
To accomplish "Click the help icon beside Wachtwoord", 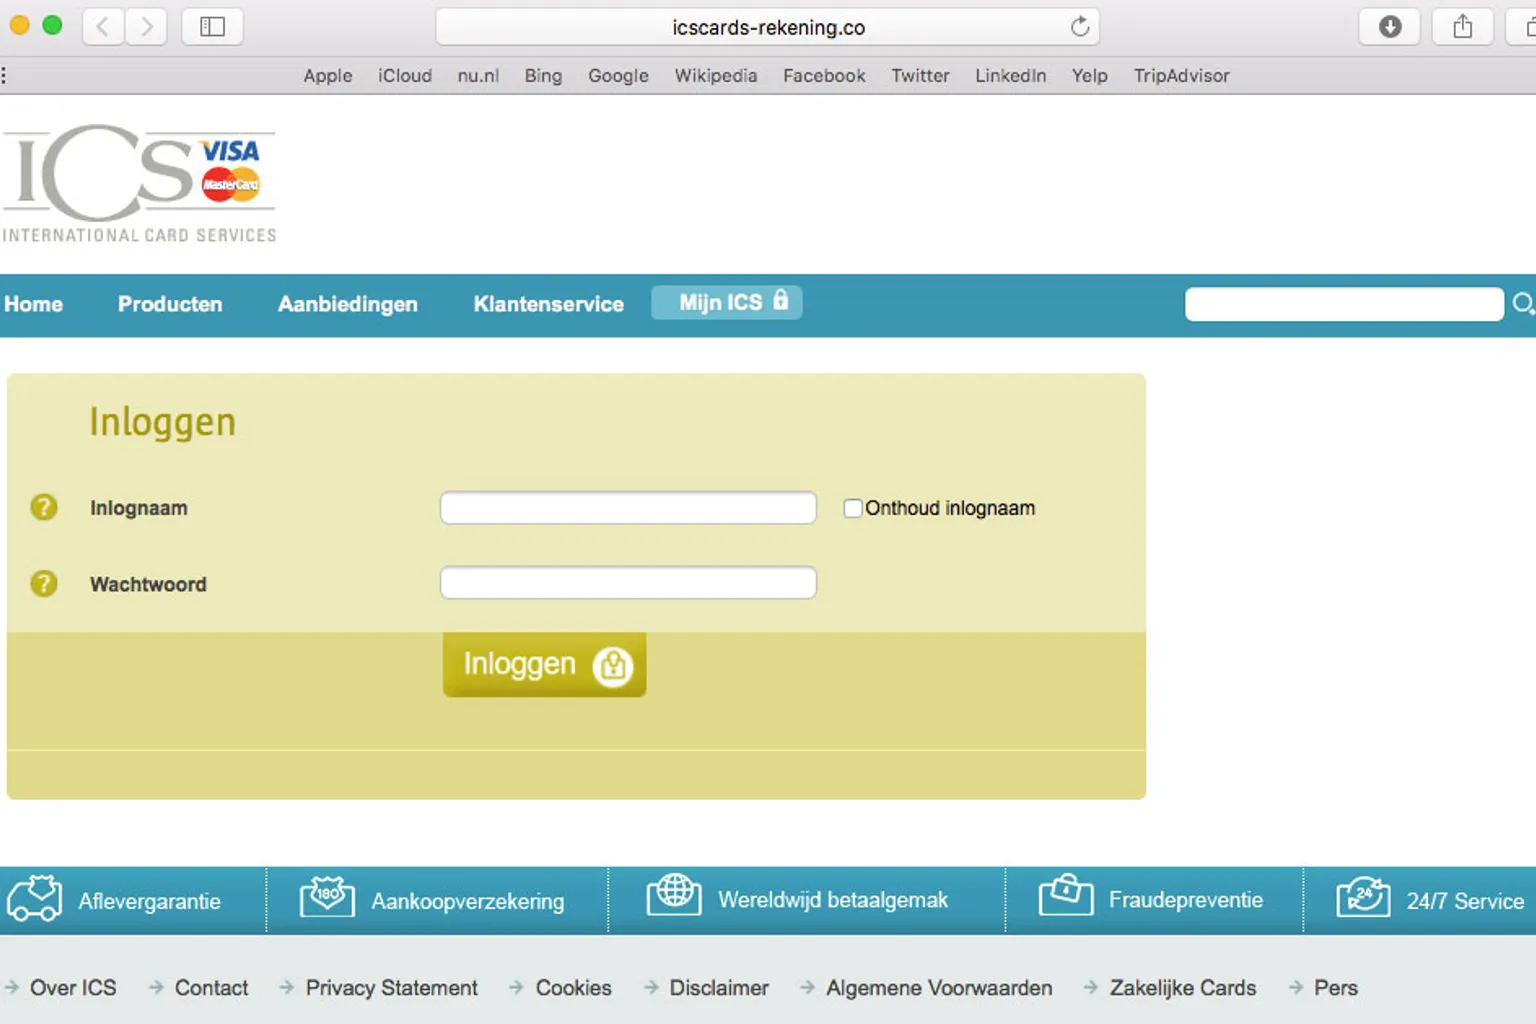I will pyautogui.click(x=44, y=583).
